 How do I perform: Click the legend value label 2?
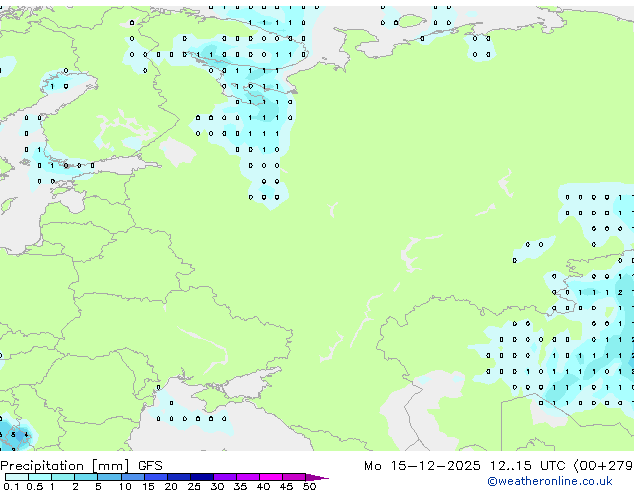(75, 486)
